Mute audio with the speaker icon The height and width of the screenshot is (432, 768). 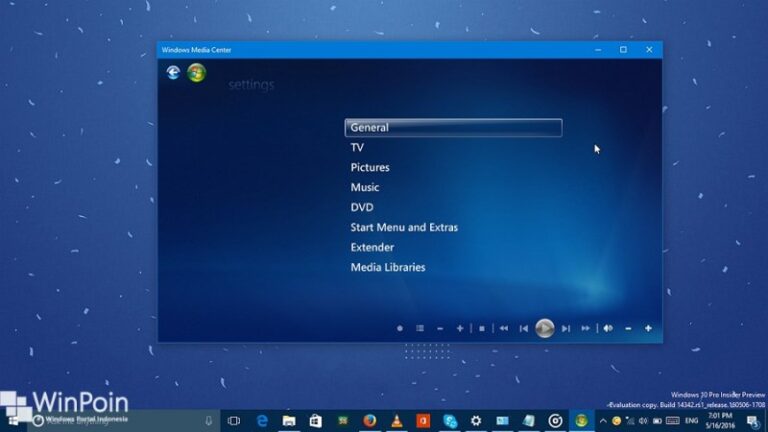608,328
